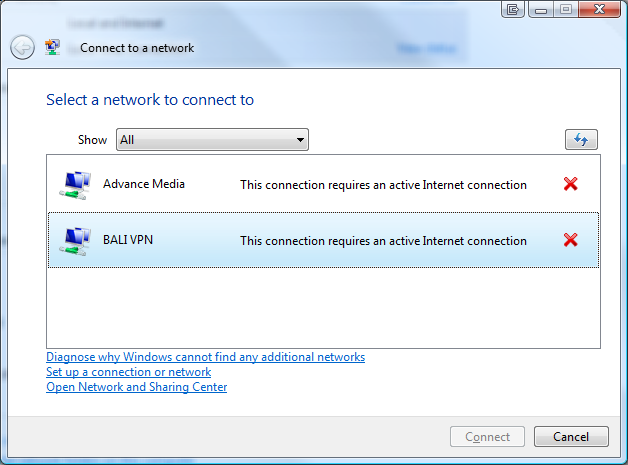
Task: Click the network icon beside the window title
Action: (x=52, y=47)
